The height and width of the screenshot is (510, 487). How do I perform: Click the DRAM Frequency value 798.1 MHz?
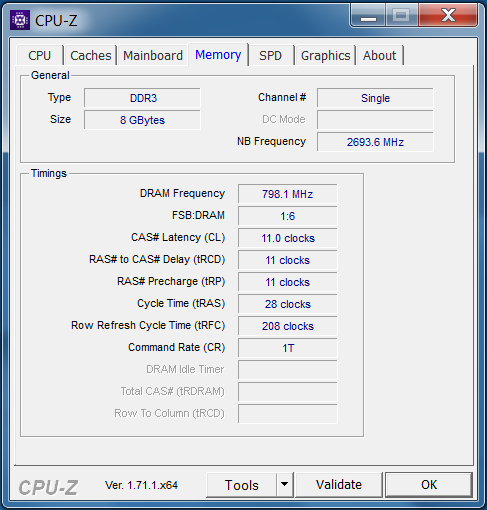click(x=288, y=194)
